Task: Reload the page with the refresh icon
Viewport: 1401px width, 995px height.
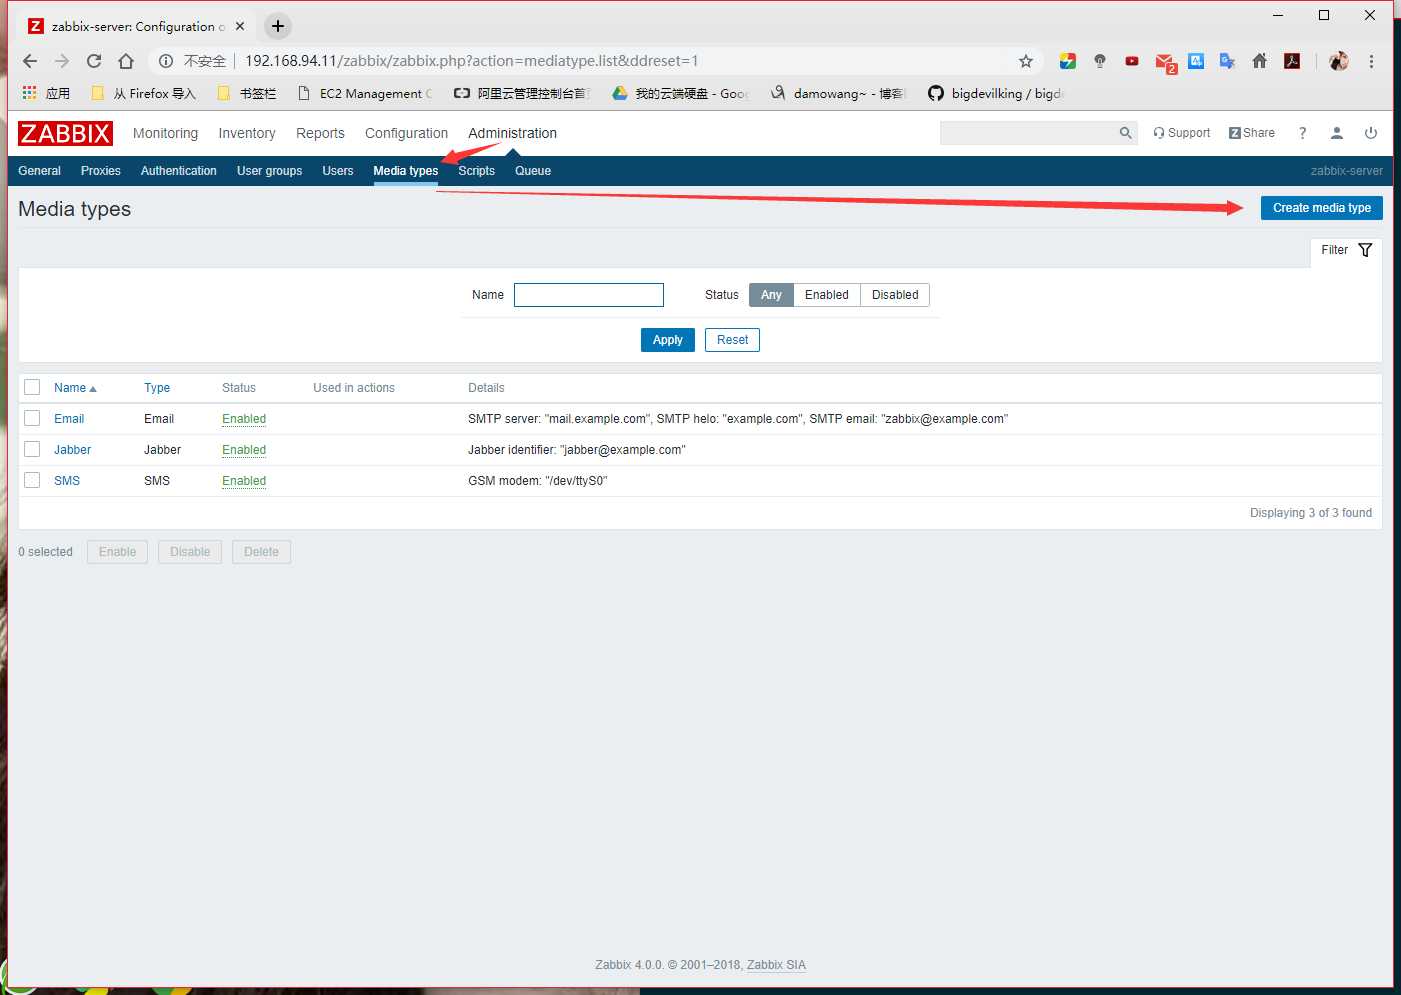Action: click(94, 61)
